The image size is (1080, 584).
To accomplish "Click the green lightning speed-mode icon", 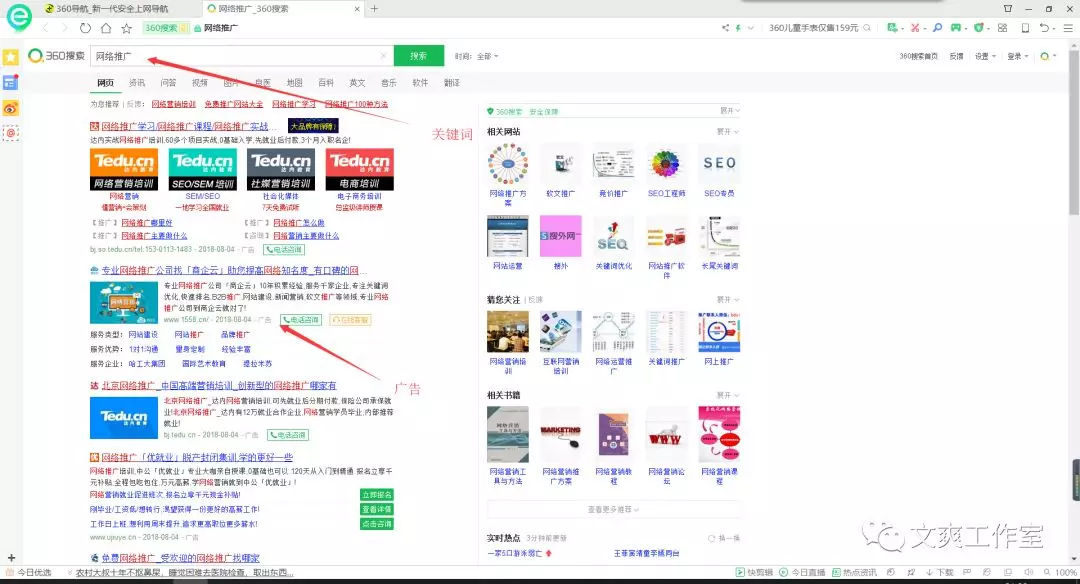I will (x=738, y=28).
